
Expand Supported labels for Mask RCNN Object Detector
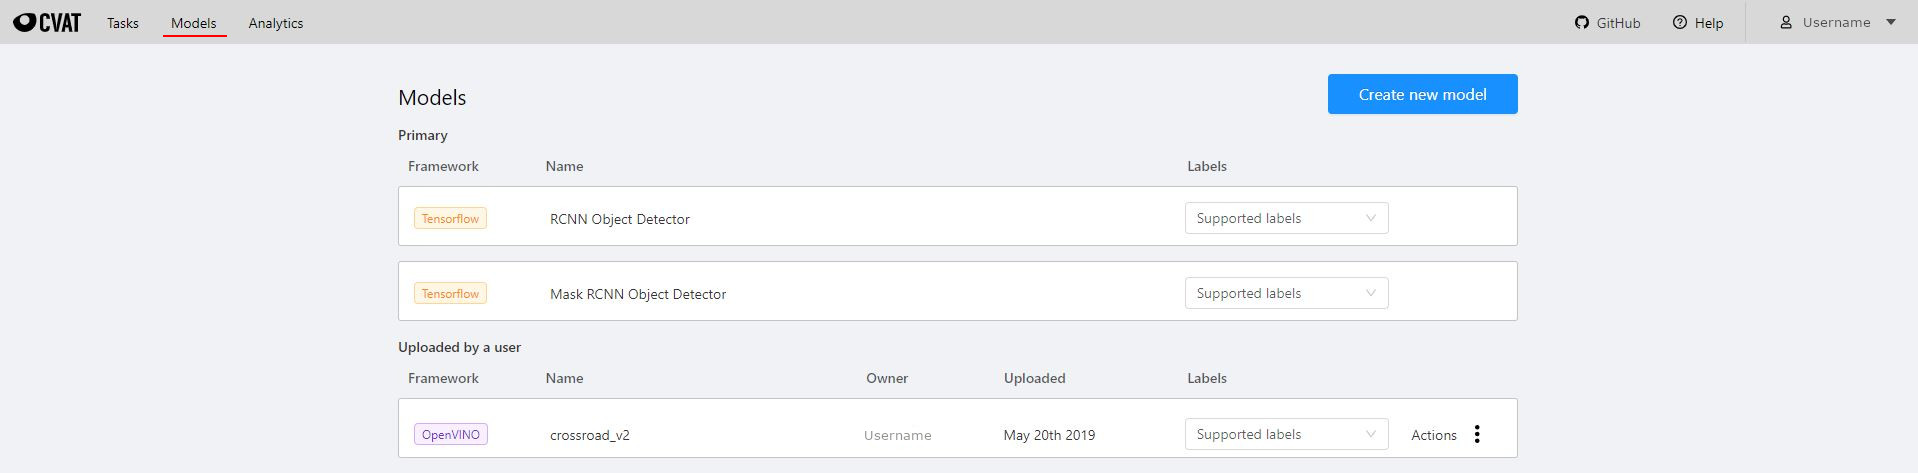click(1286, 293)
